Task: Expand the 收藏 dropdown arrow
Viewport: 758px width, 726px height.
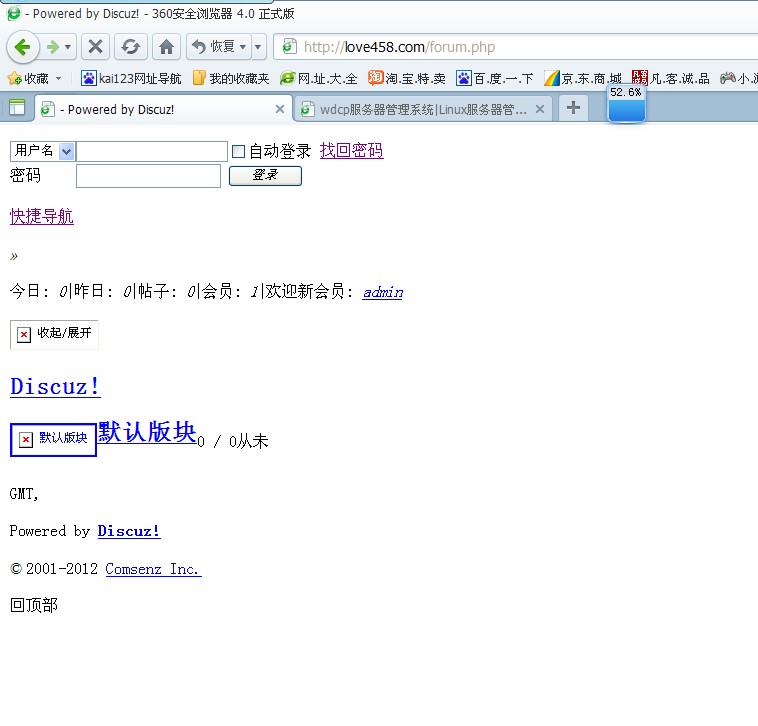Action: click(x=58, y=78)
